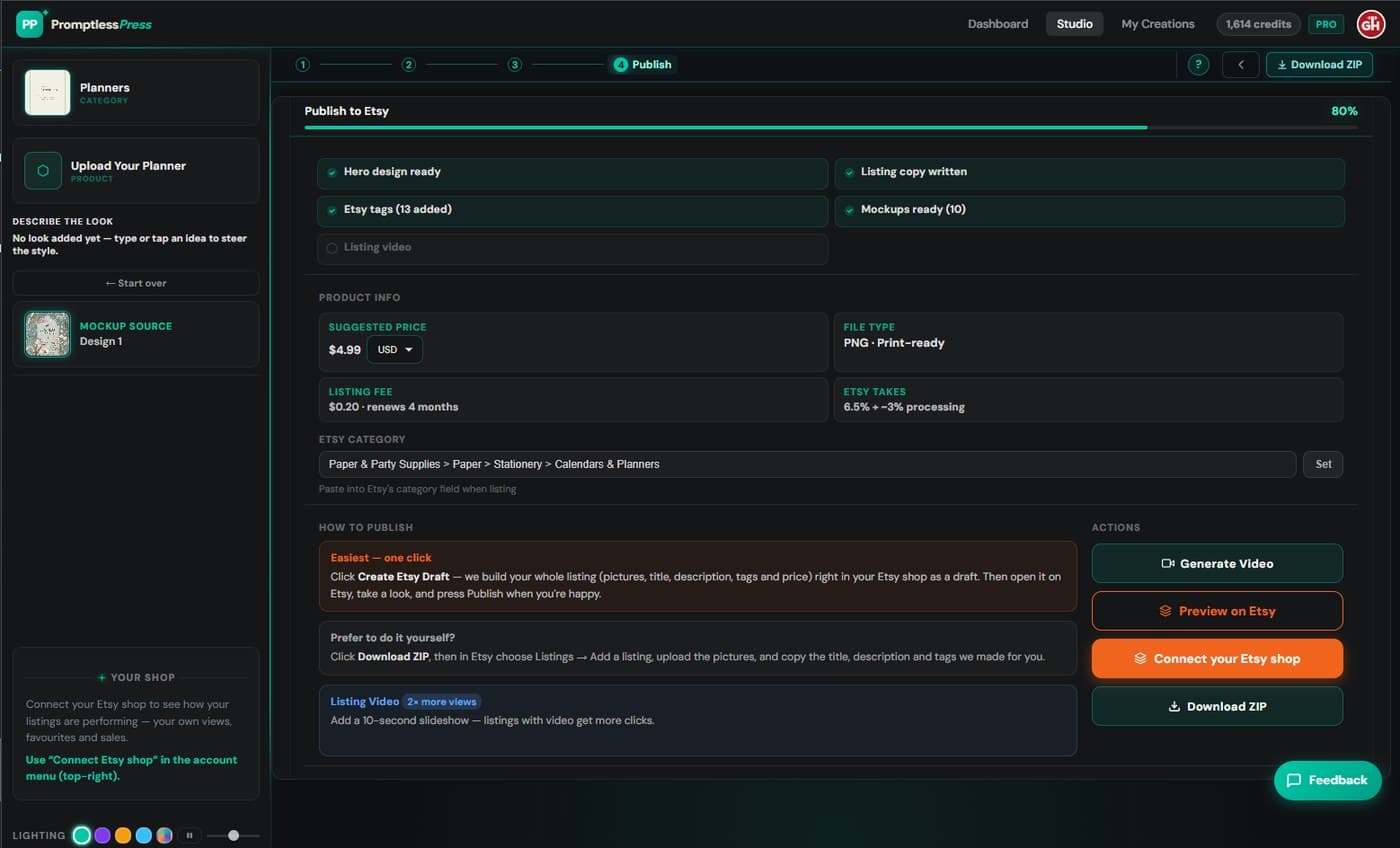Open the USD currency dropdown
The width and height of the screenshot is (1400, 848).
(x=395, y=350)
